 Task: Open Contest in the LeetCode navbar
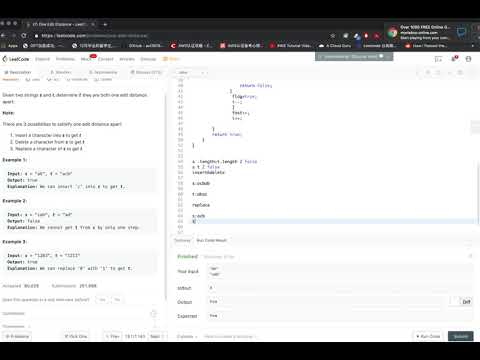(x=106, y=59)
